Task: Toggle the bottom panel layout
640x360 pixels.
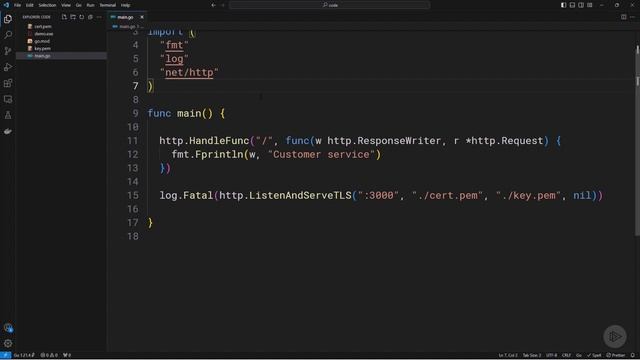Action: tap(572, 5)
